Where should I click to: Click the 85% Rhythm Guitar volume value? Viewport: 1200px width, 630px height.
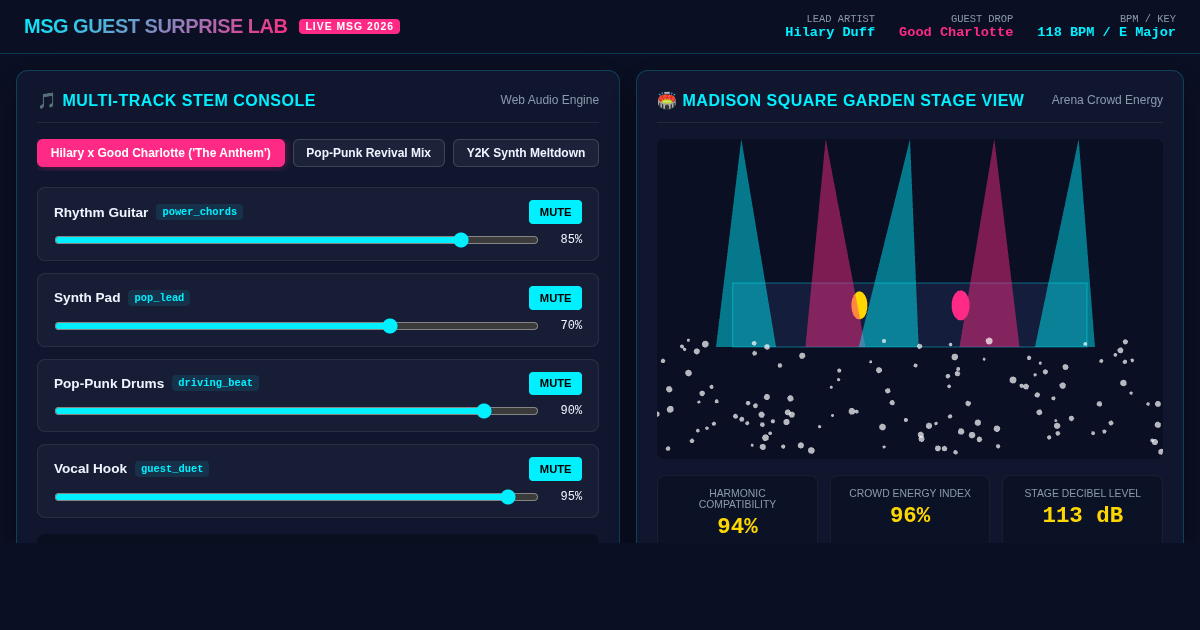(571, 240)
